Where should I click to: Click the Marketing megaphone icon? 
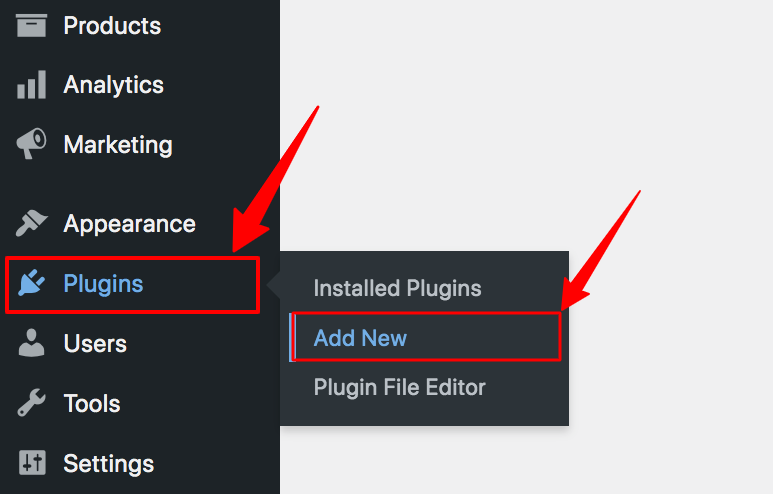[31, 144]
